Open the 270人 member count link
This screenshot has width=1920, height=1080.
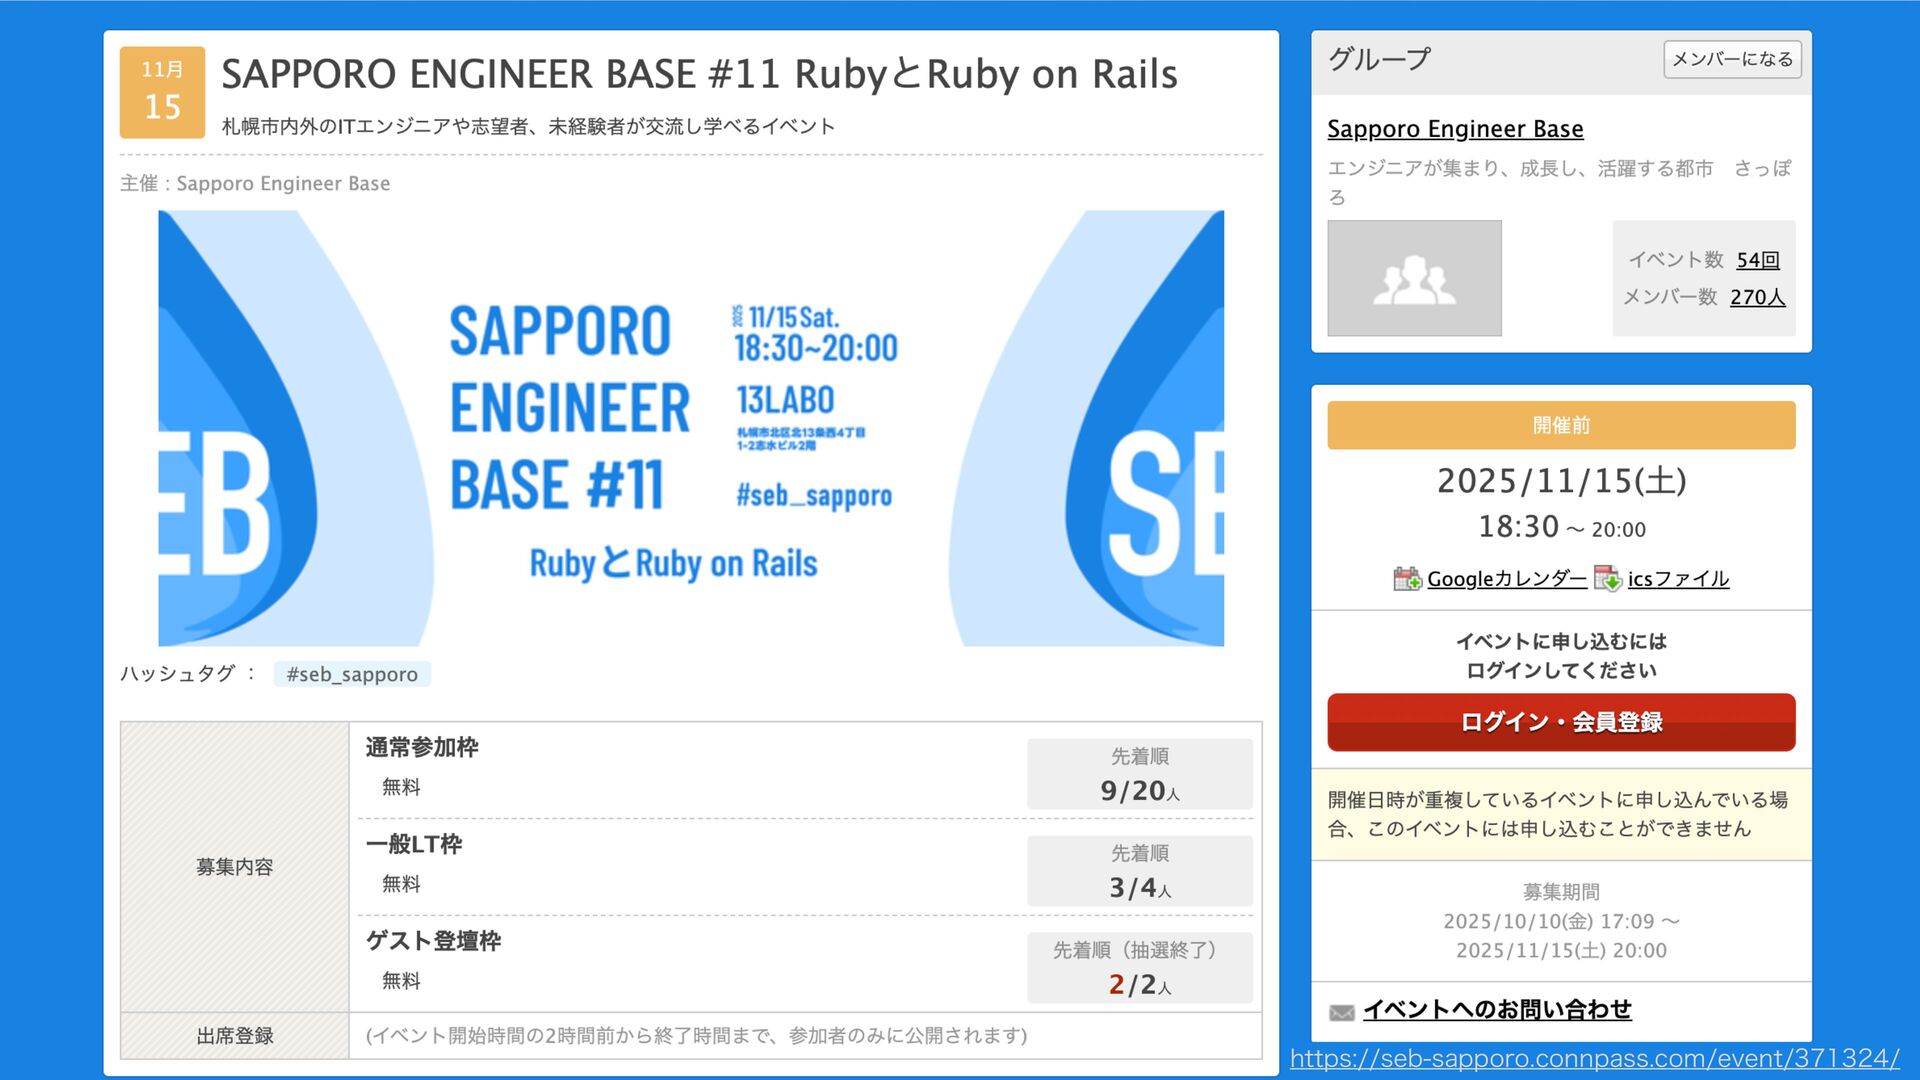[1757, 297]
